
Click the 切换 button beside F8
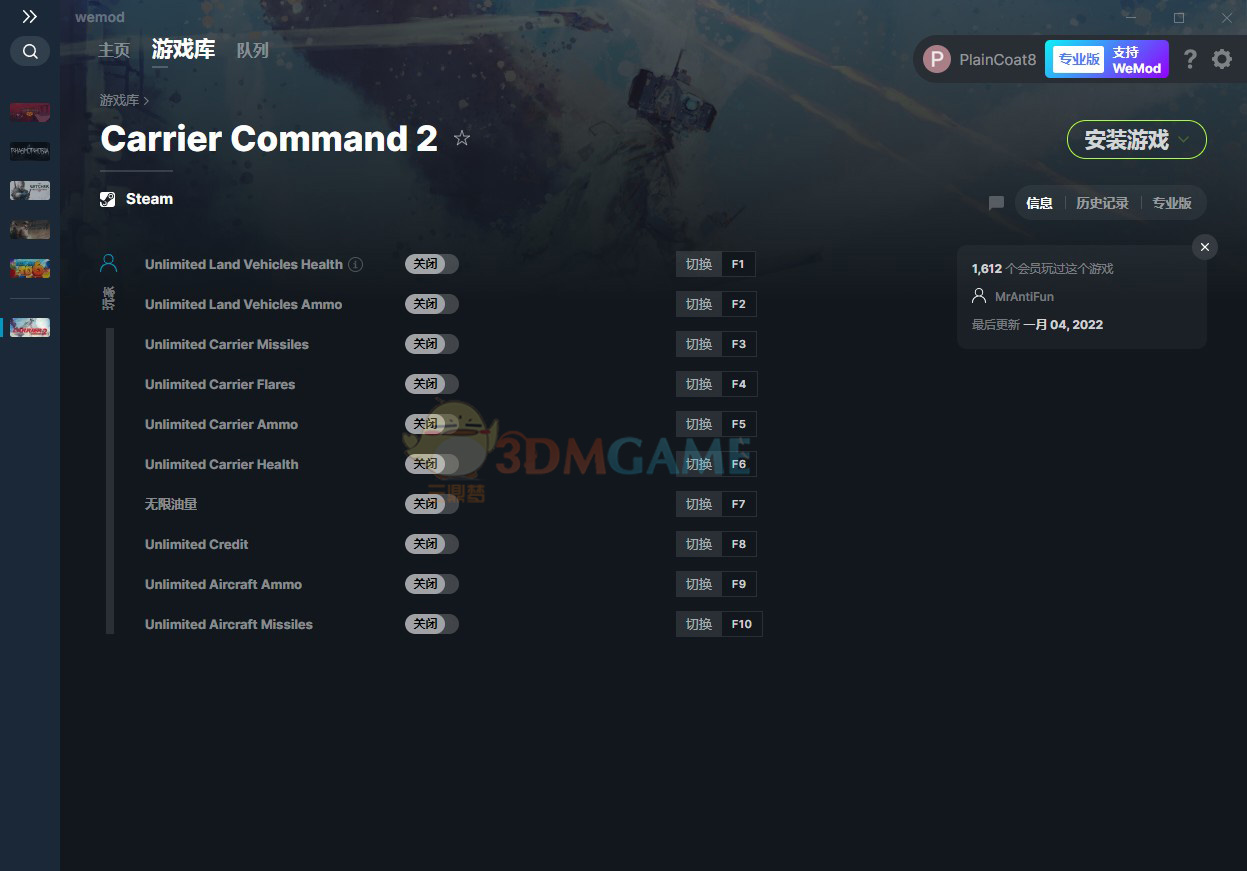699,544
